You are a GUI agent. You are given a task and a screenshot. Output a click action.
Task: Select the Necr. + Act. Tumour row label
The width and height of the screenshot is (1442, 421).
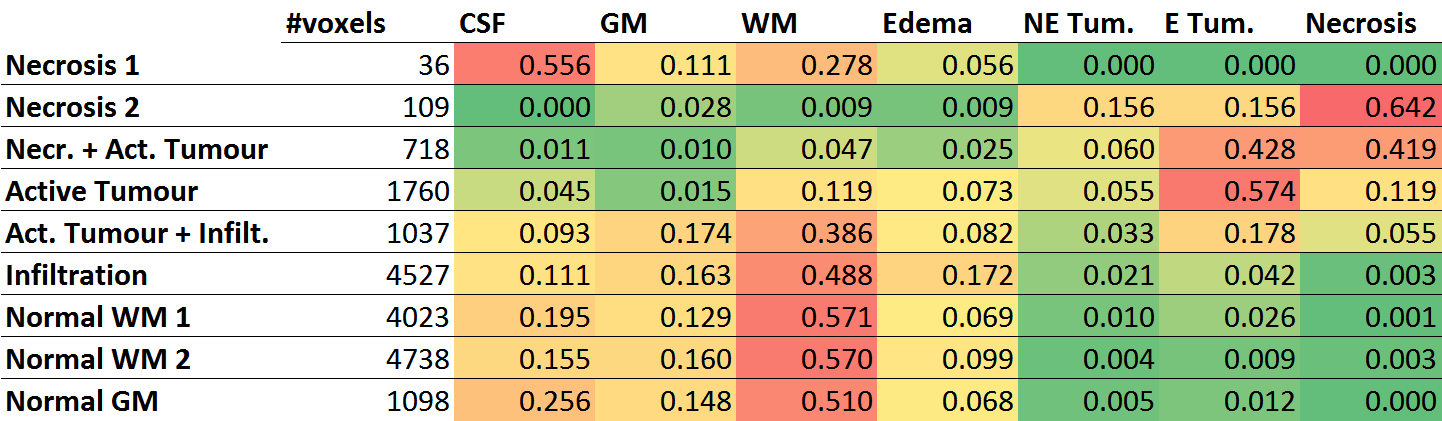[137, 150]
